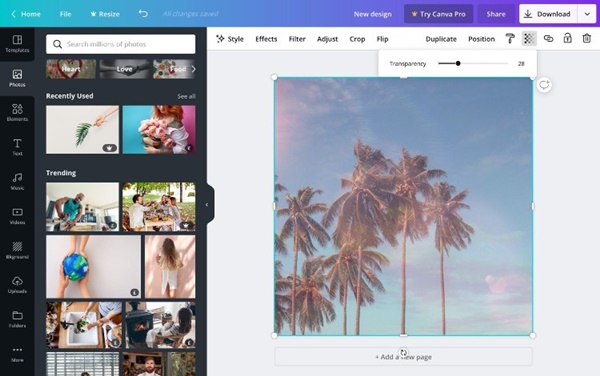Open the Adjust options

click(x=327, y=39)
